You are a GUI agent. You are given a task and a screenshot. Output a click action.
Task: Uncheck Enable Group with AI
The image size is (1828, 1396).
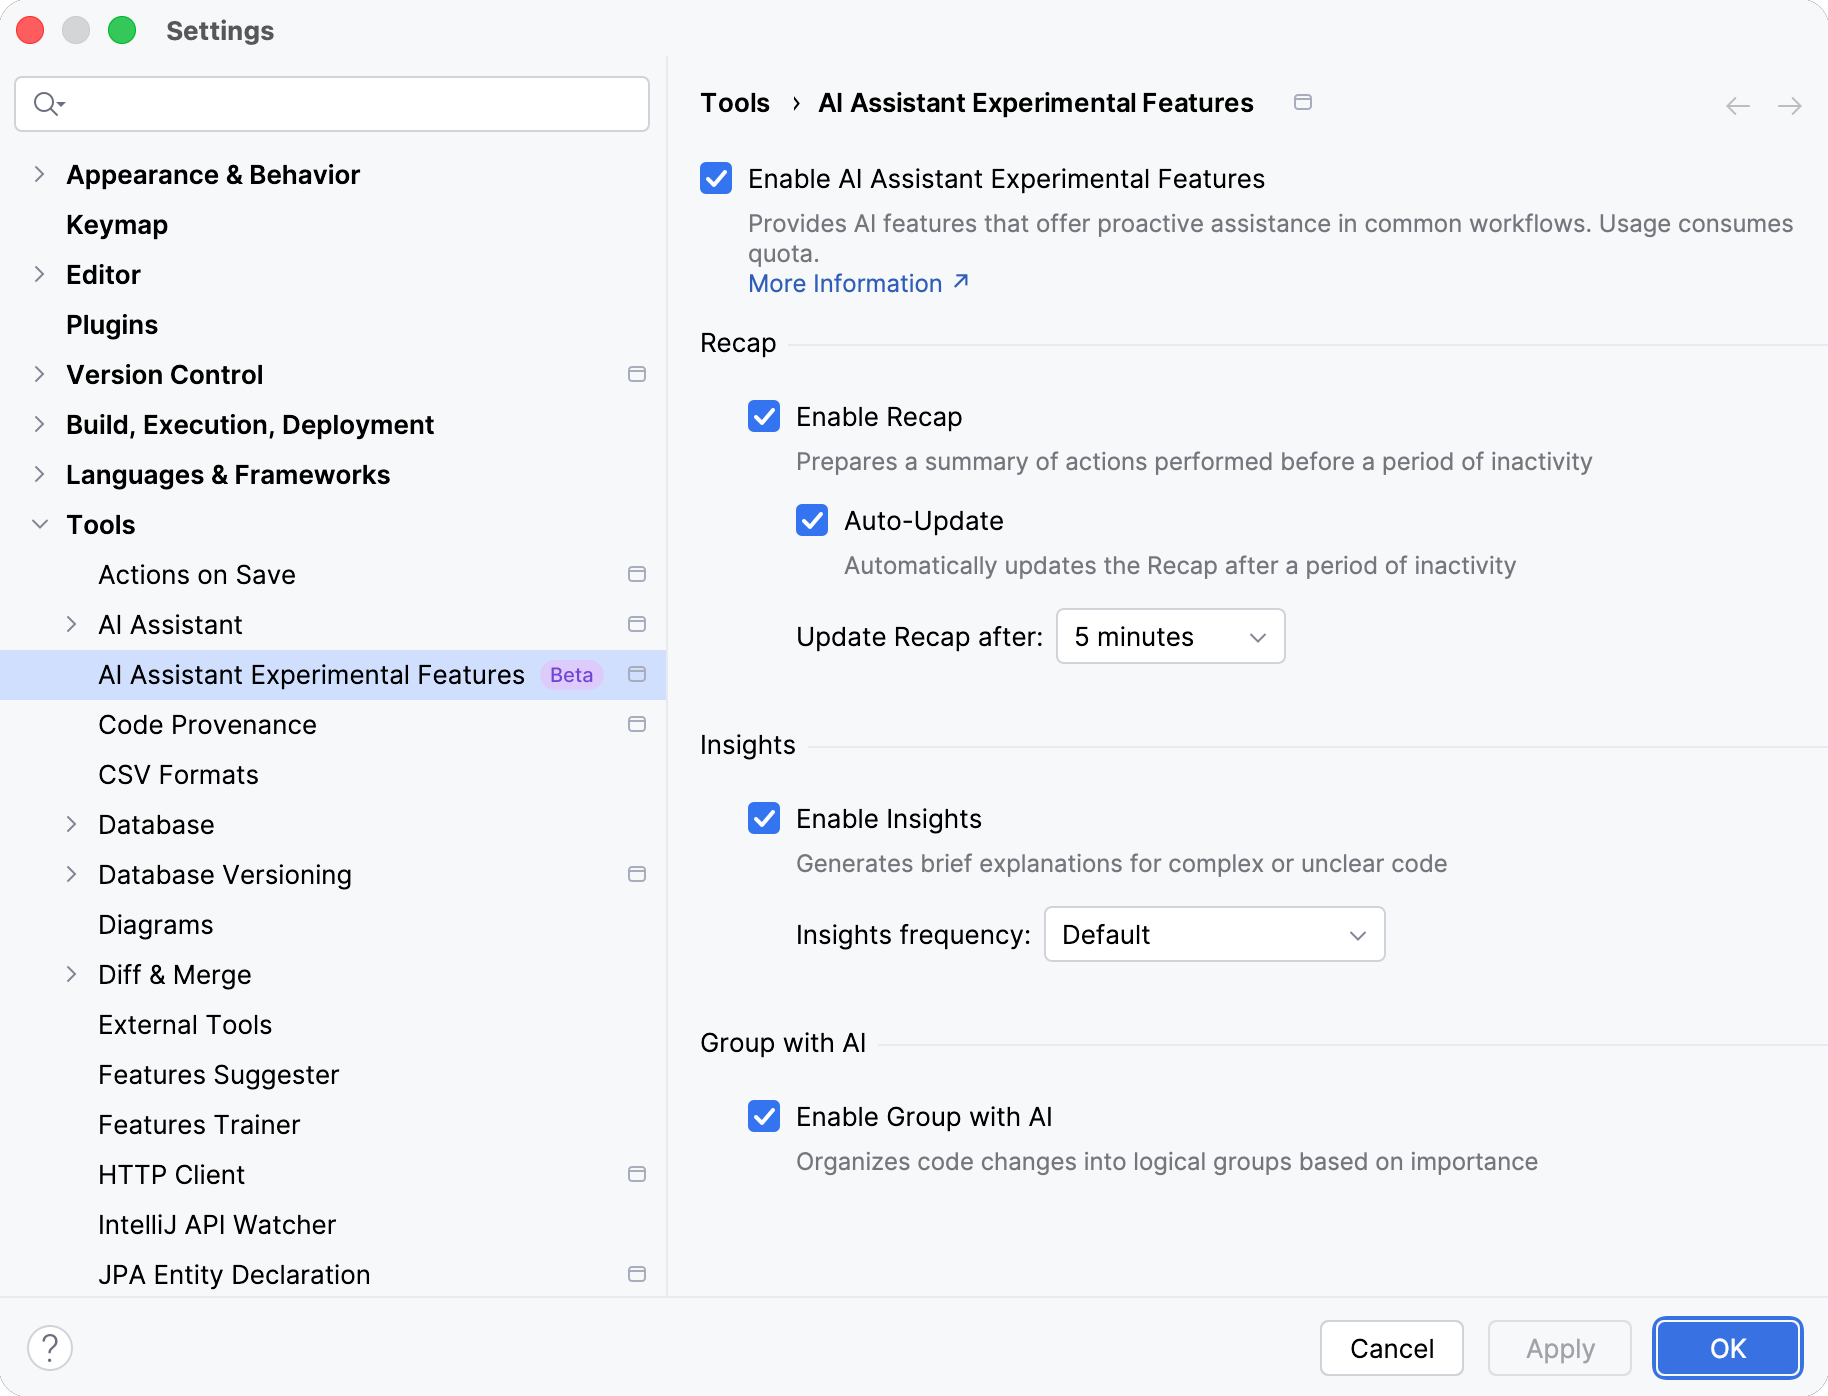pyautogui.click(x=764, y=1117)
